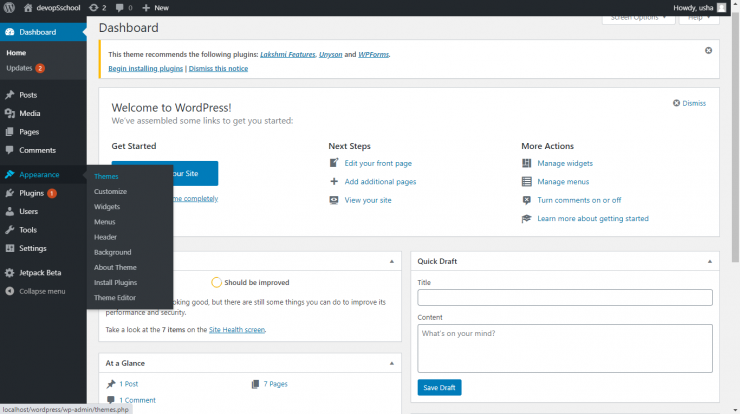The height and width of the screenshot is (414, 740).
Task: Collapse the Quick Draft panel
Action: pos(709,262)
